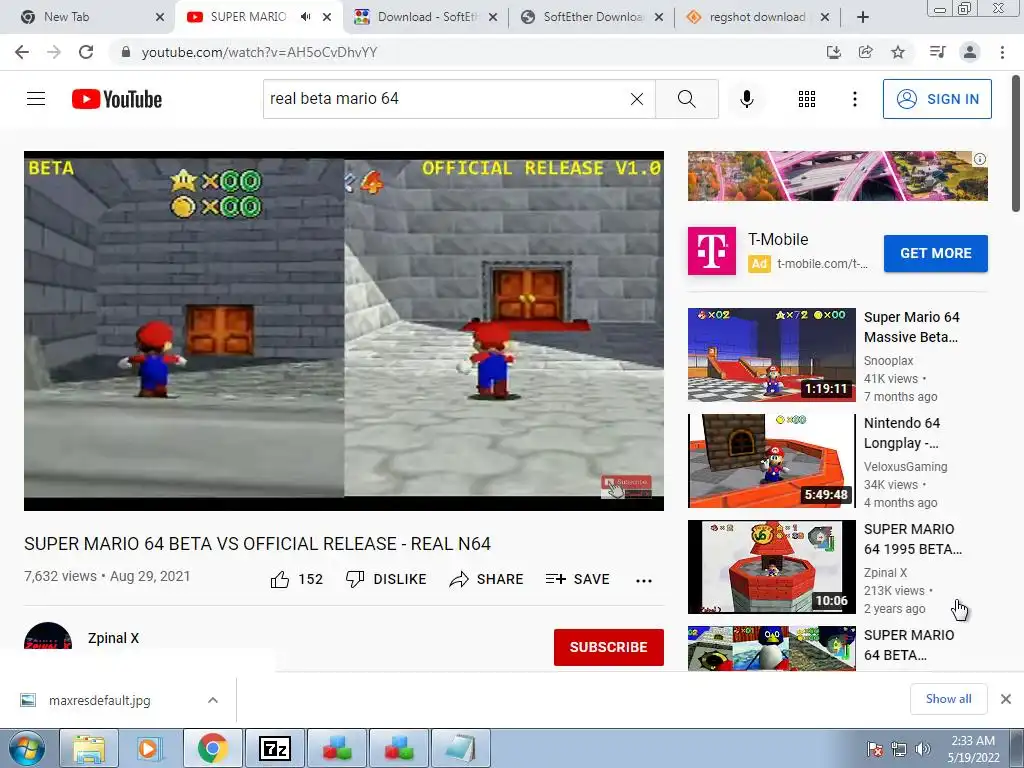Viewport: 1024px width, 768px height.
Task: Open the volume speaker tray icon
Action: click(x=923, y=749)
